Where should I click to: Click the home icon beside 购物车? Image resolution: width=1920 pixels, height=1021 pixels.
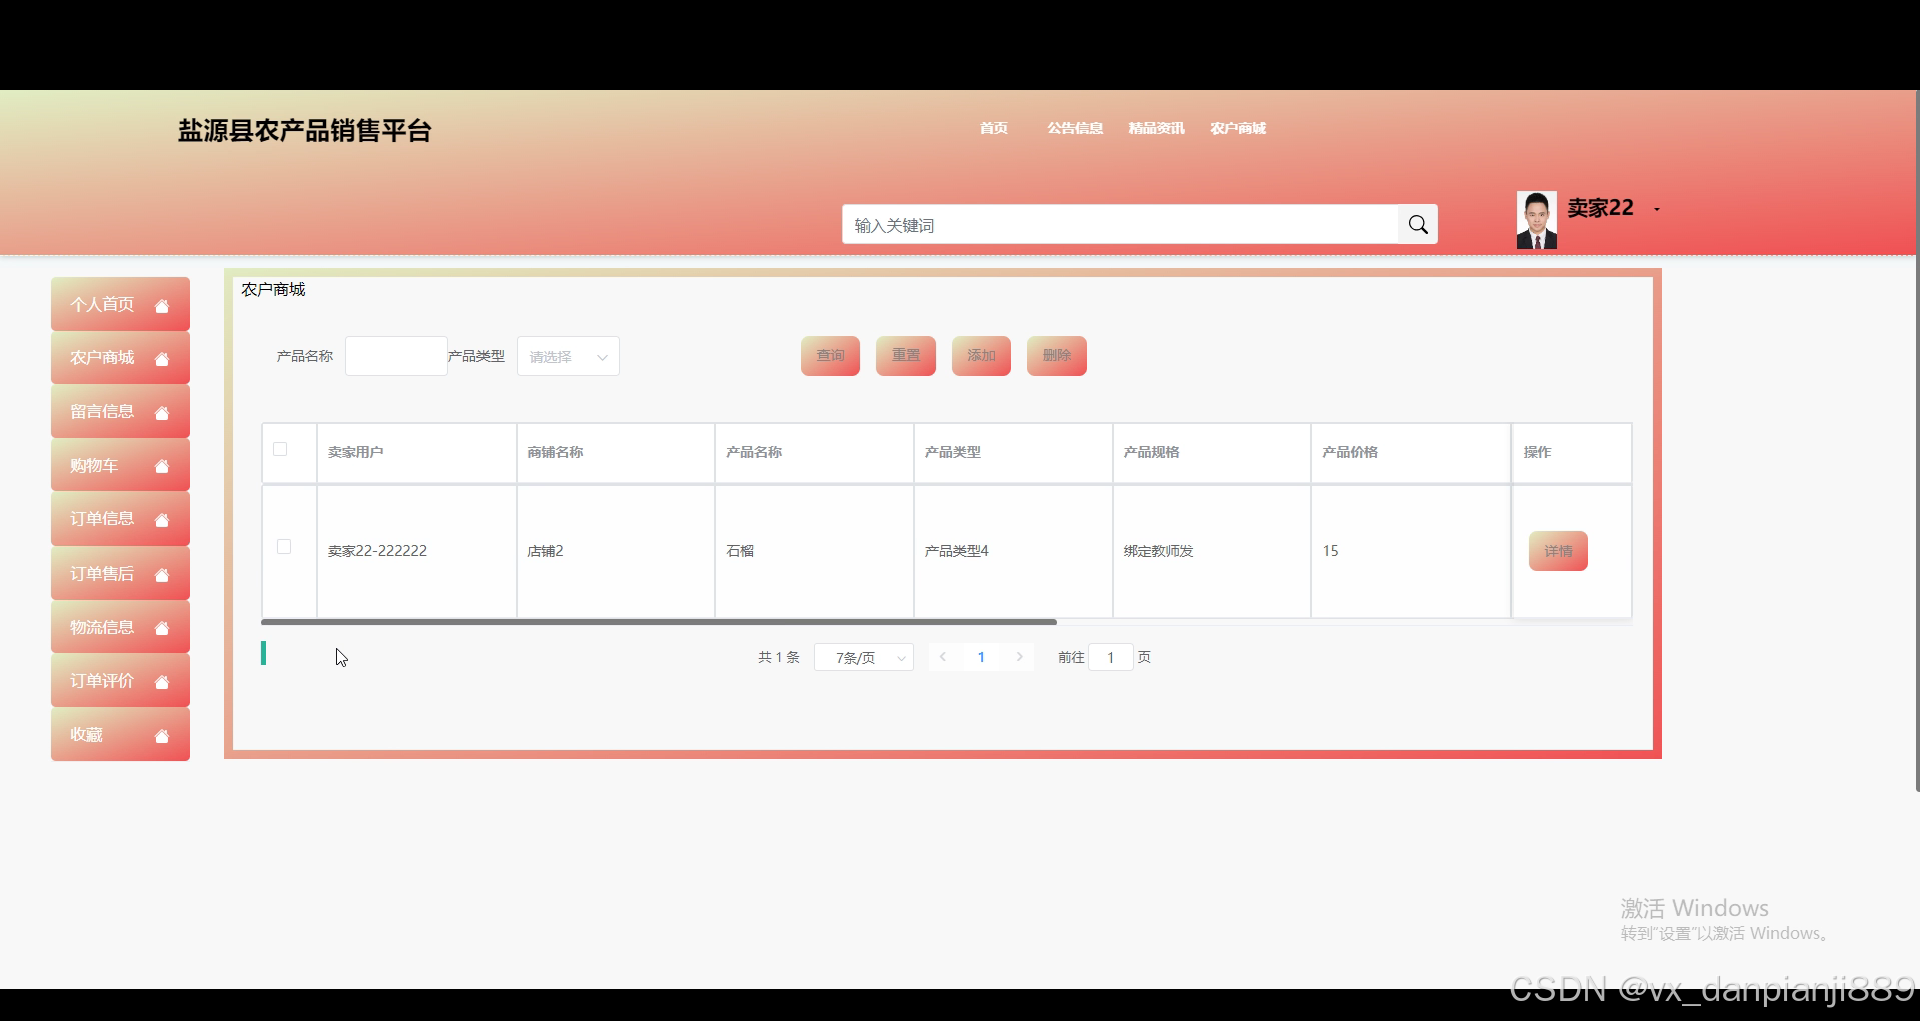coord(162,466)
